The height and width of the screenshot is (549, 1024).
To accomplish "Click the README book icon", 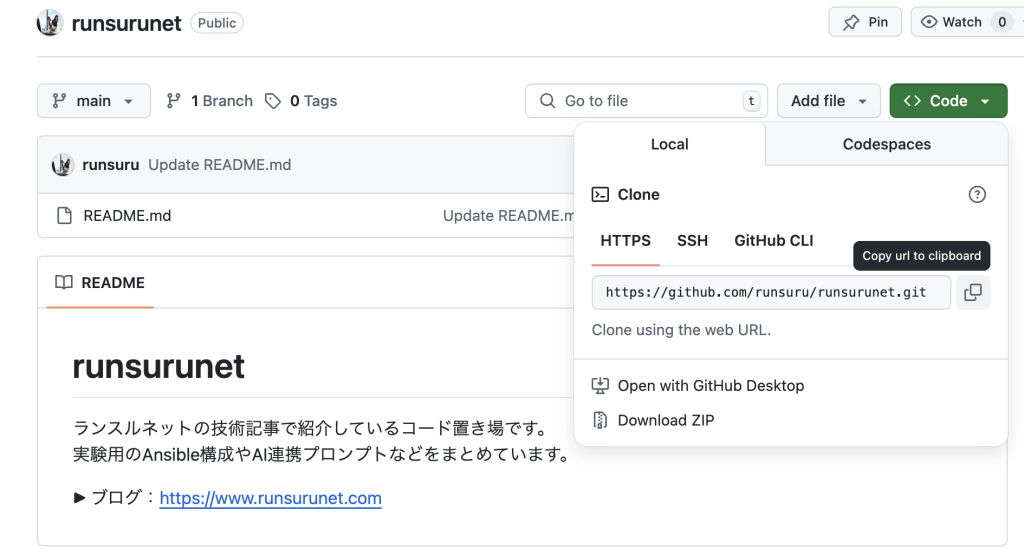I will click(63, 283).
